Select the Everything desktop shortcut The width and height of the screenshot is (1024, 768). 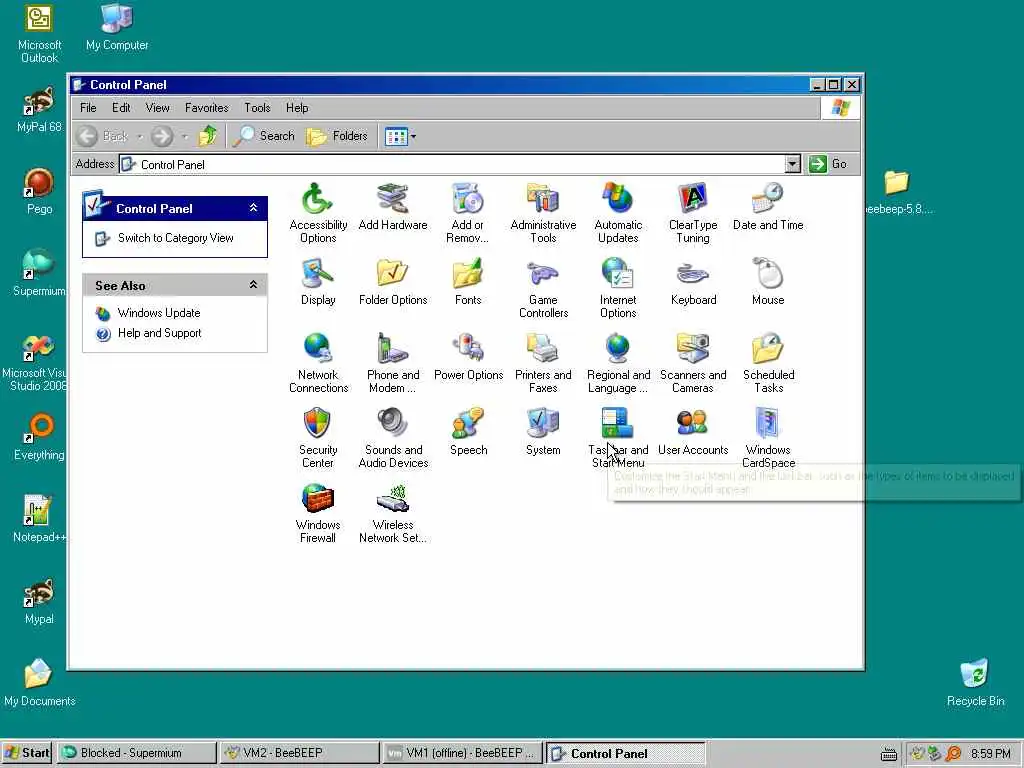pos(39,437)
